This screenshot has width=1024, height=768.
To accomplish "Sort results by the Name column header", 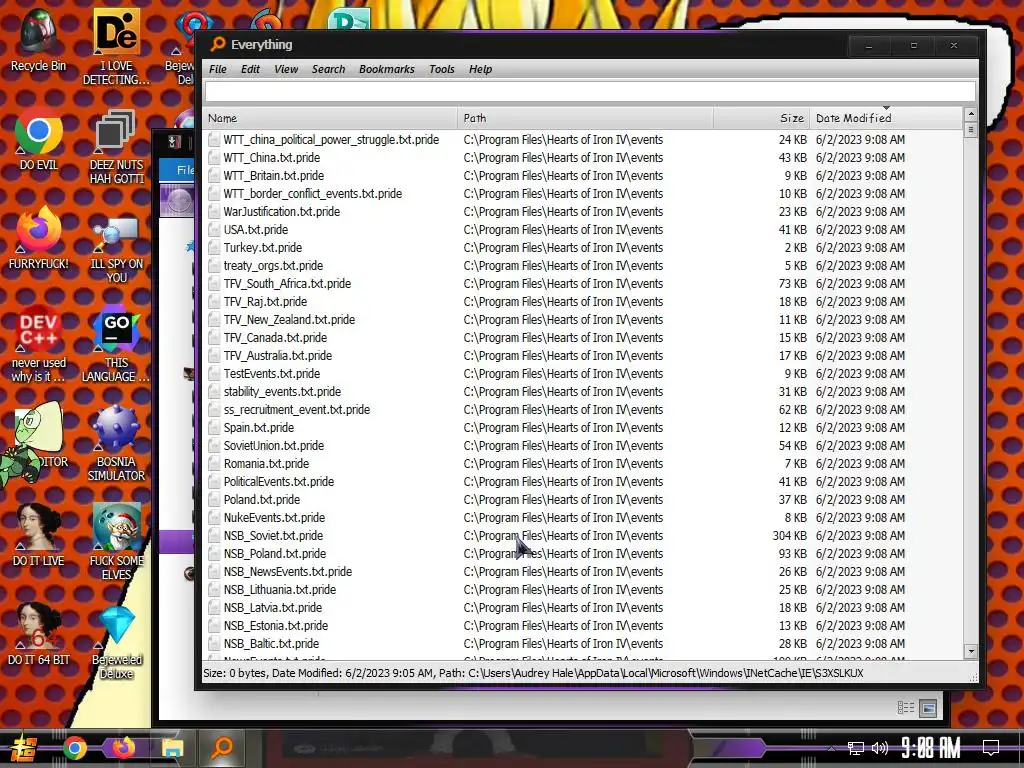I will (330, 118).
